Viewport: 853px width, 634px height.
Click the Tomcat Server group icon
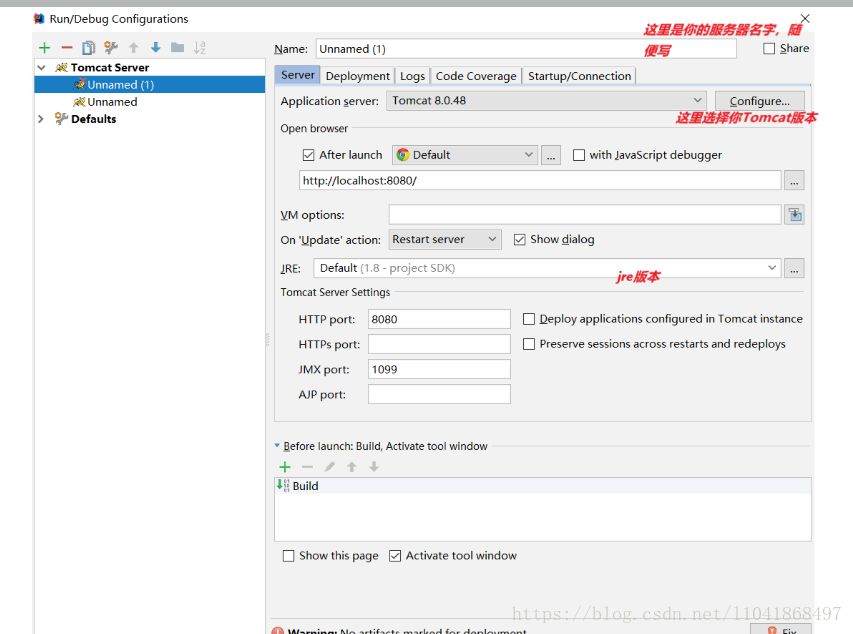point(61,67)
